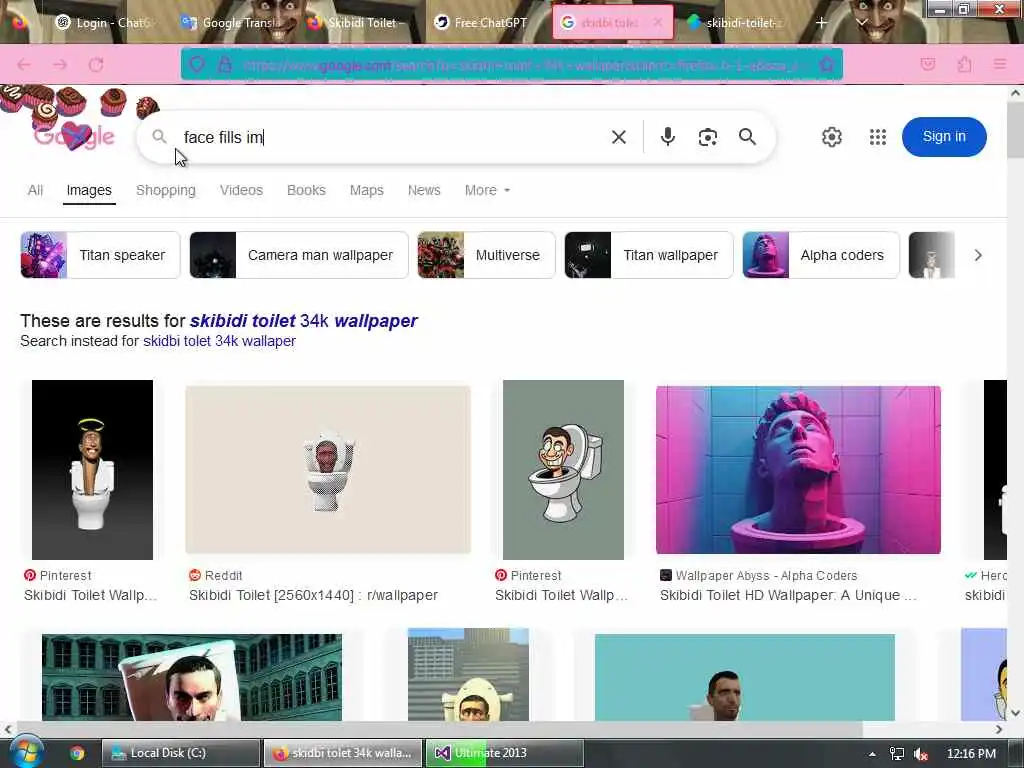Open Firefox application menu

[x=999, y=64]
